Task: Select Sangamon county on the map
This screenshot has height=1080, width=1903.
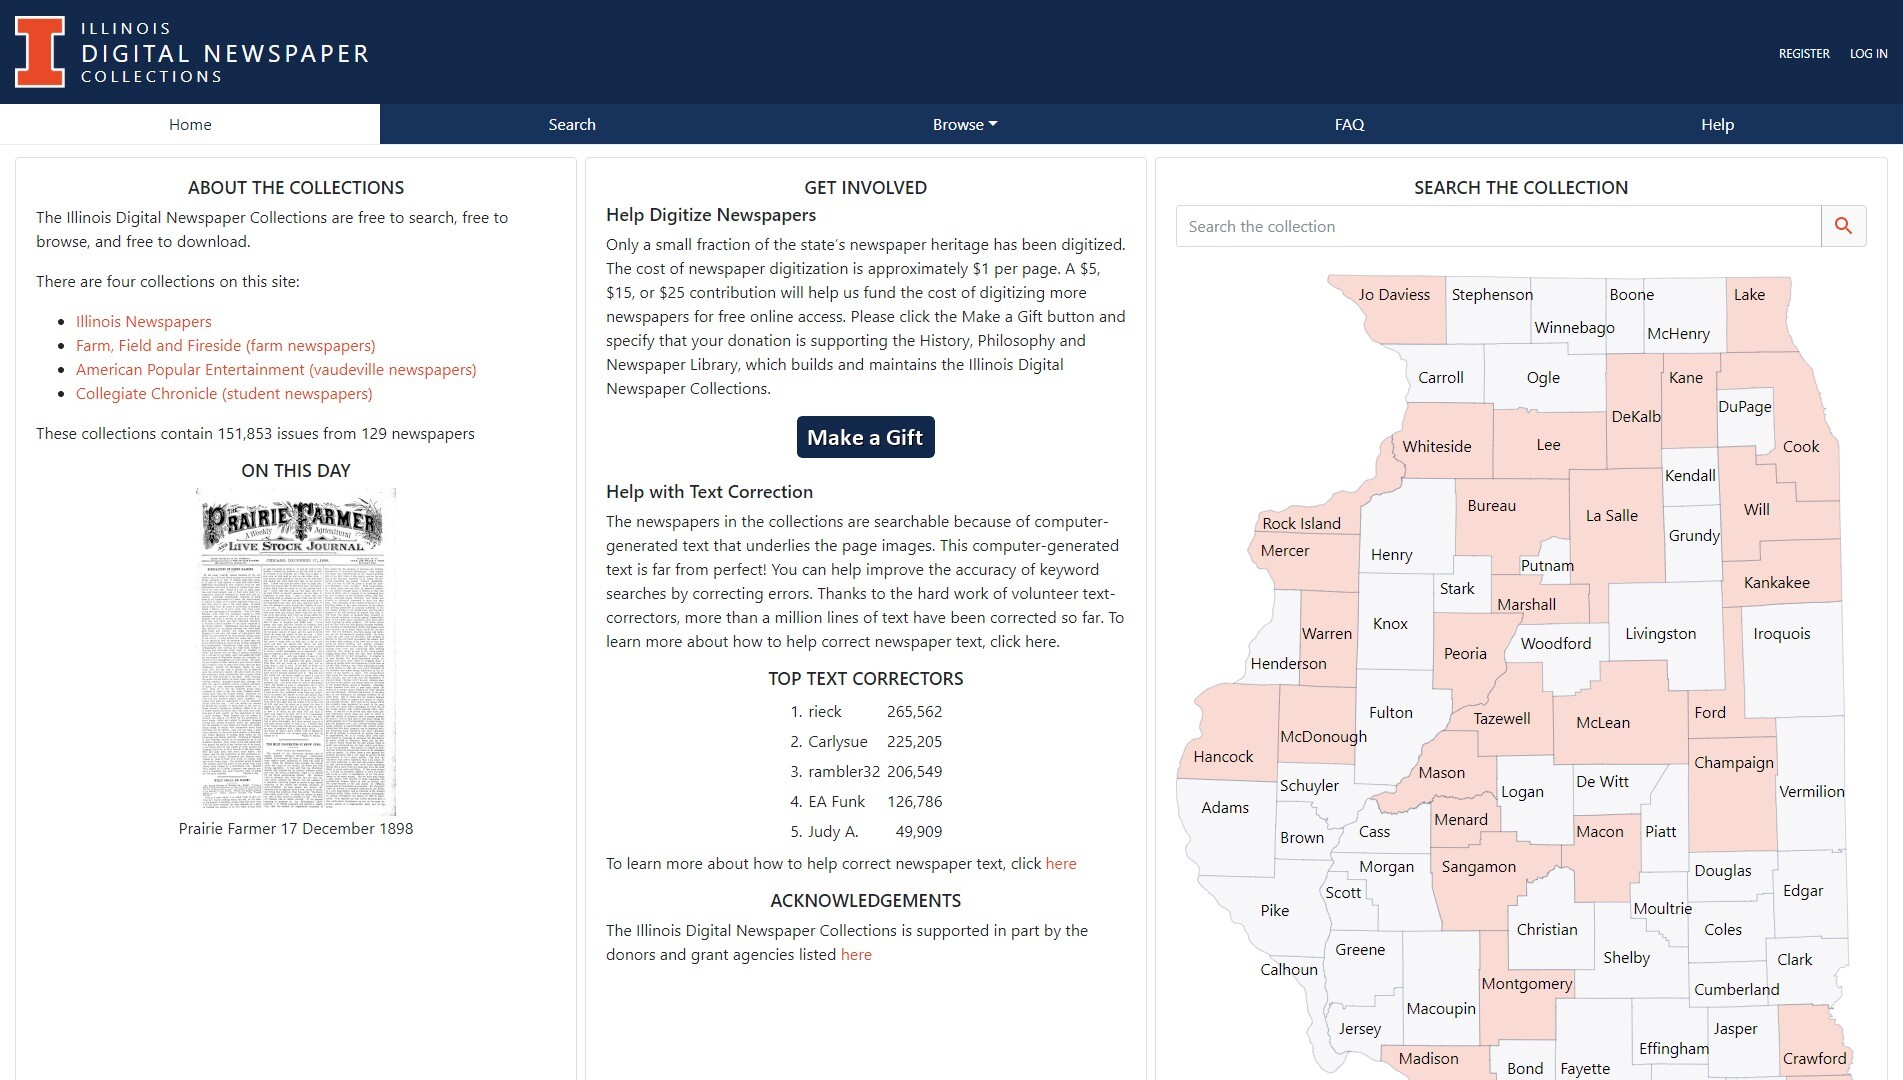Action: (x=1479, y=867)
